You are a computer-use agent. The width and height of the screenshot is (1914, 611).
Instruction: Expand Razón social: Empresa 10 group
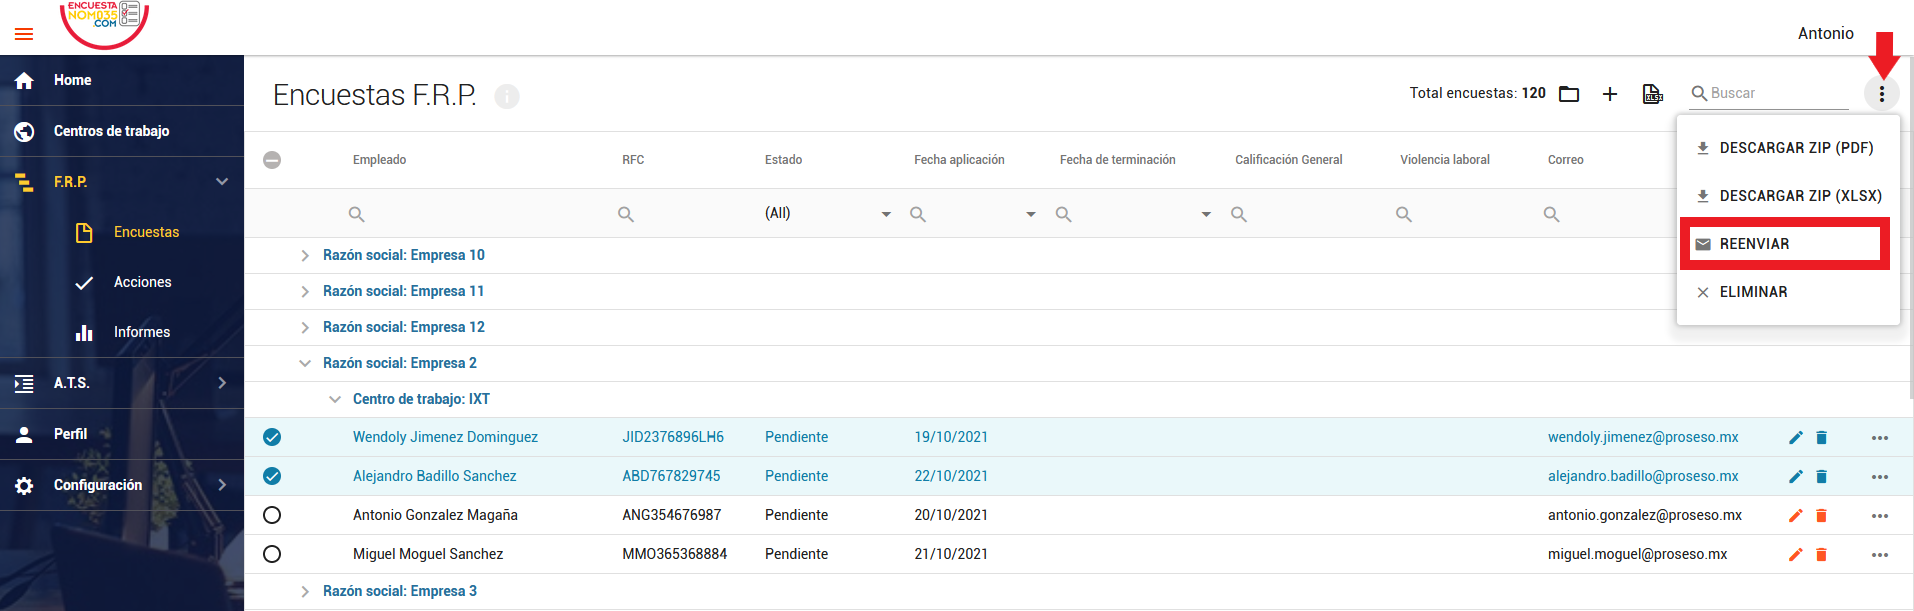point(305,256)
